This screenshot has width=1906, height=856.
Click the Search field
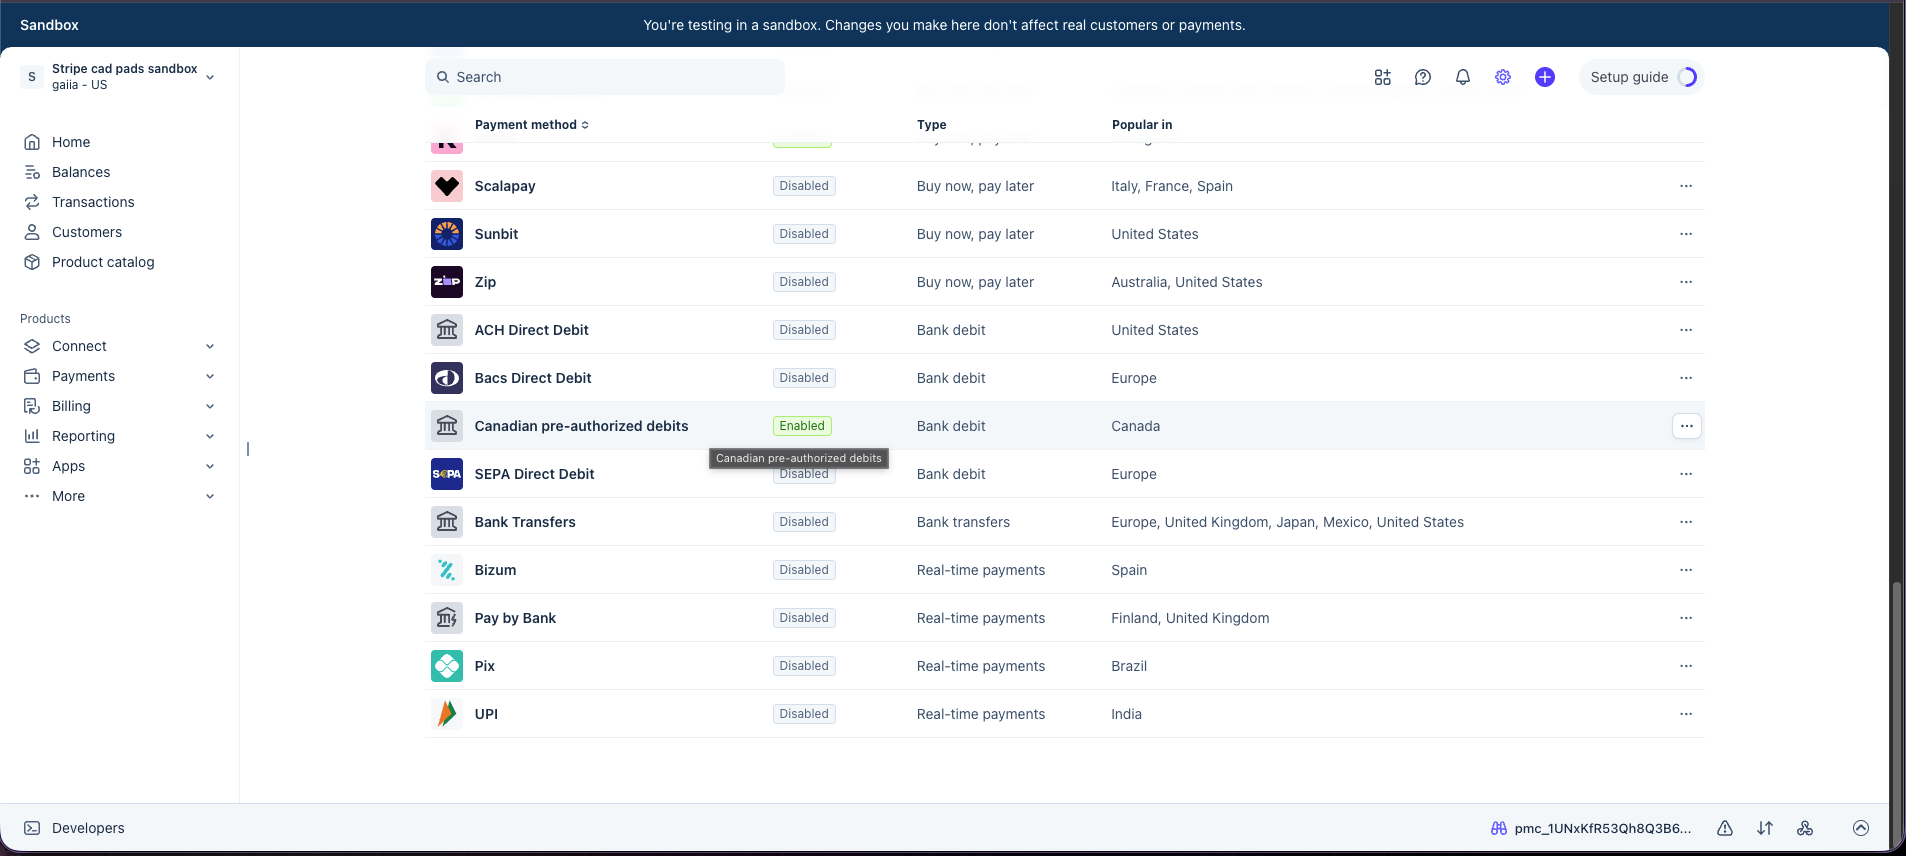pos(605,77)
